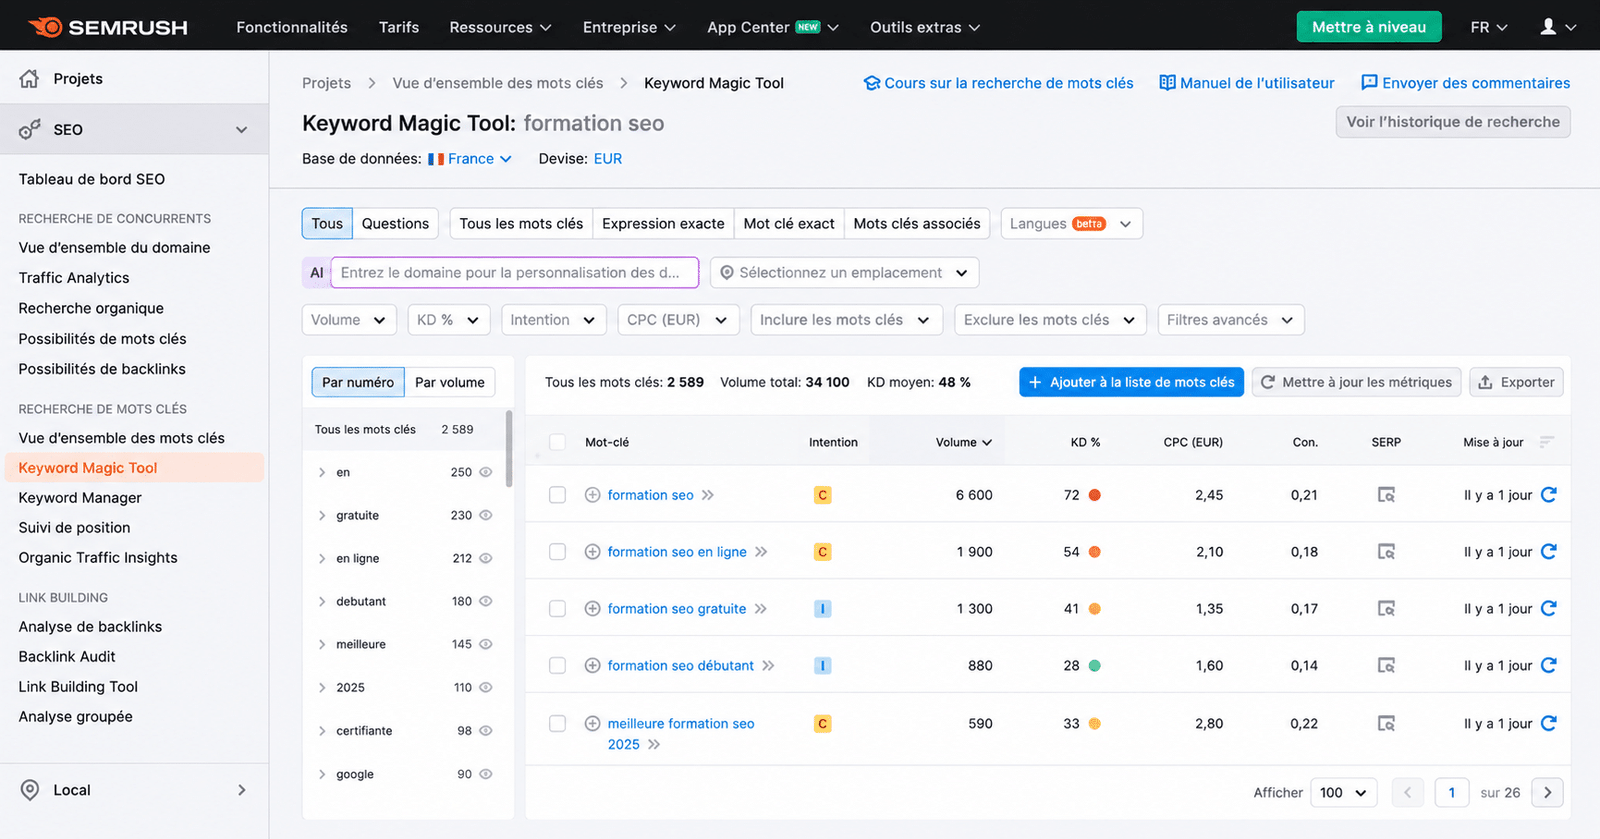
Task: Click the page number field showing 1
Action: (x=1452, y=793)
